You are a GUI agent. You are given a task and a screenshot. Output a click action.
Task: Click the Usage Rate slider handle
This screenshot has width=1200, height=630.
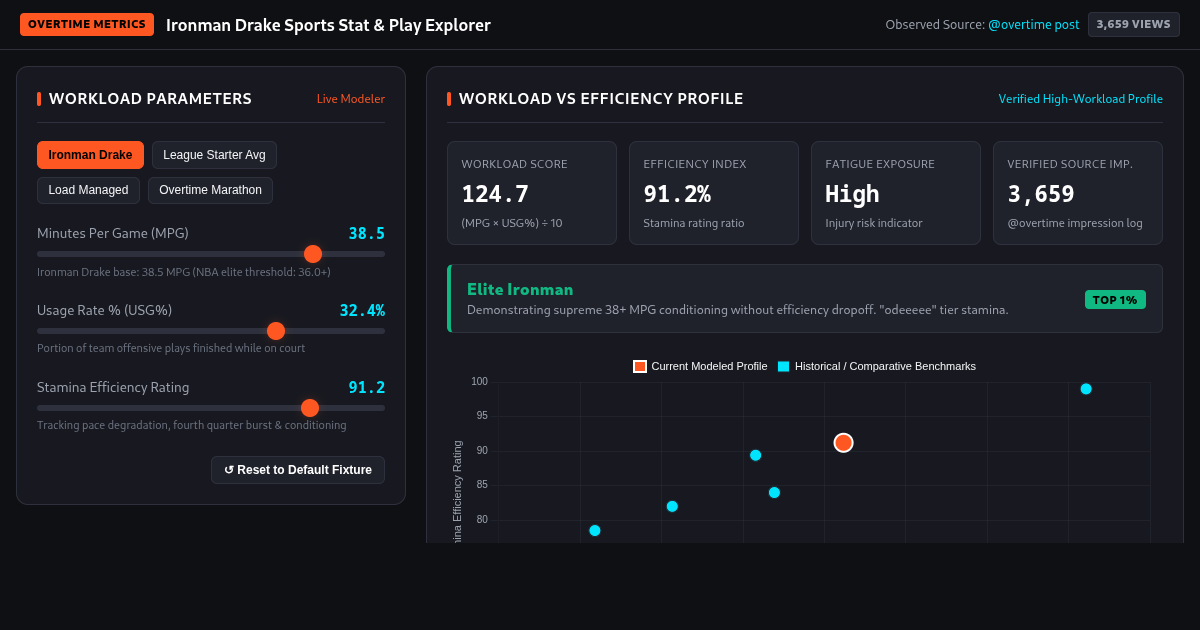coord(276,331)
